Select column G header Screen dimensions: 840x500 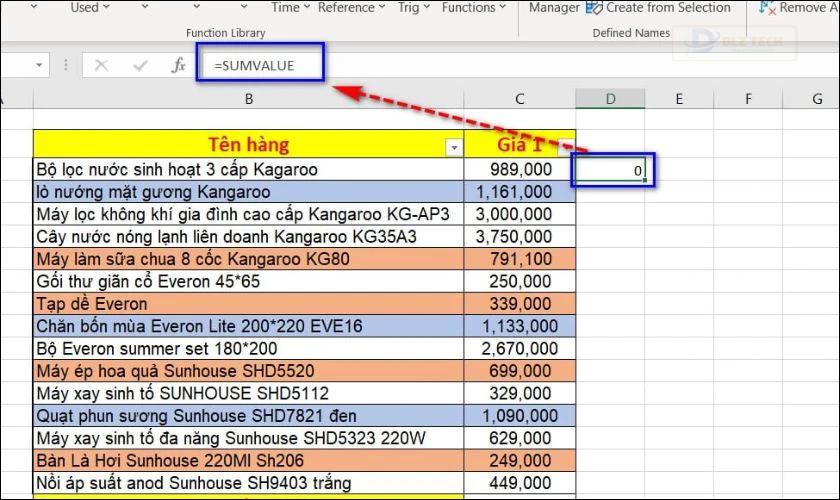point(811,99)
